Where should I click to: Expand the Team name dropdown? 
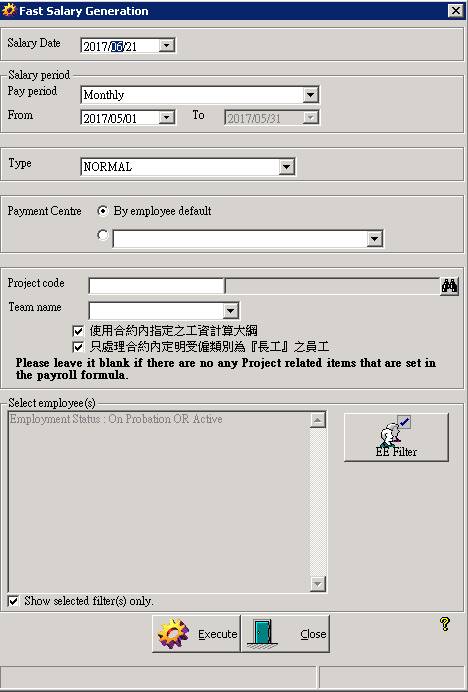pos(230,311)
